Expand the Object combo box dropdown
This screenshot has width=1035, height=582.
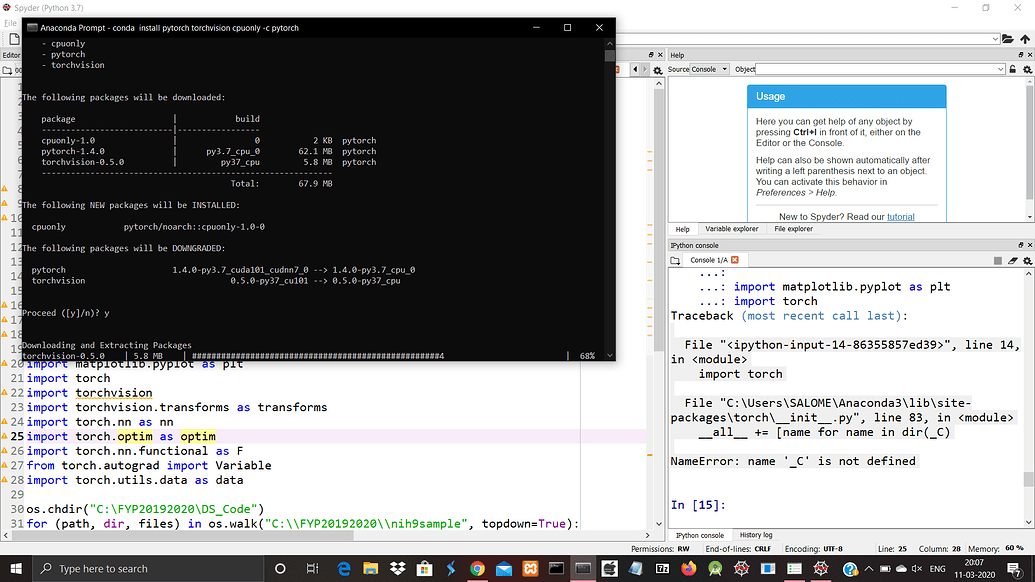(1000, 70)
